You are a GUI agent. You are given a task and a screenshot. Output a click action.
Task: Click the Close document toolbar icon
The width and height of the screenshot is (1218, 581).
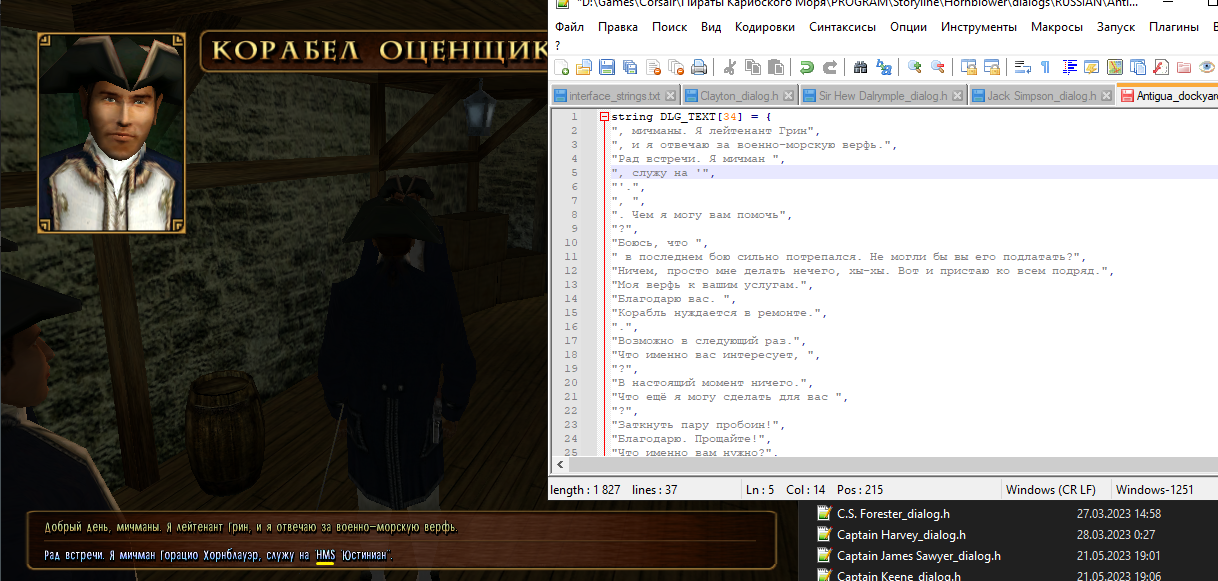coord(653,68)
